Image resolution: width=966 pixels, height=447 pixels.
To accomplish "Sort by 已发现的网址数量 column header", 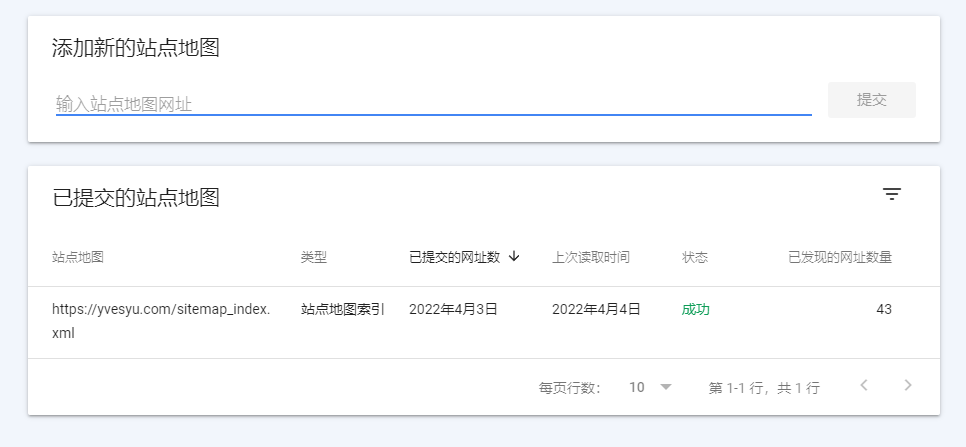I will (x=840, y=257).
